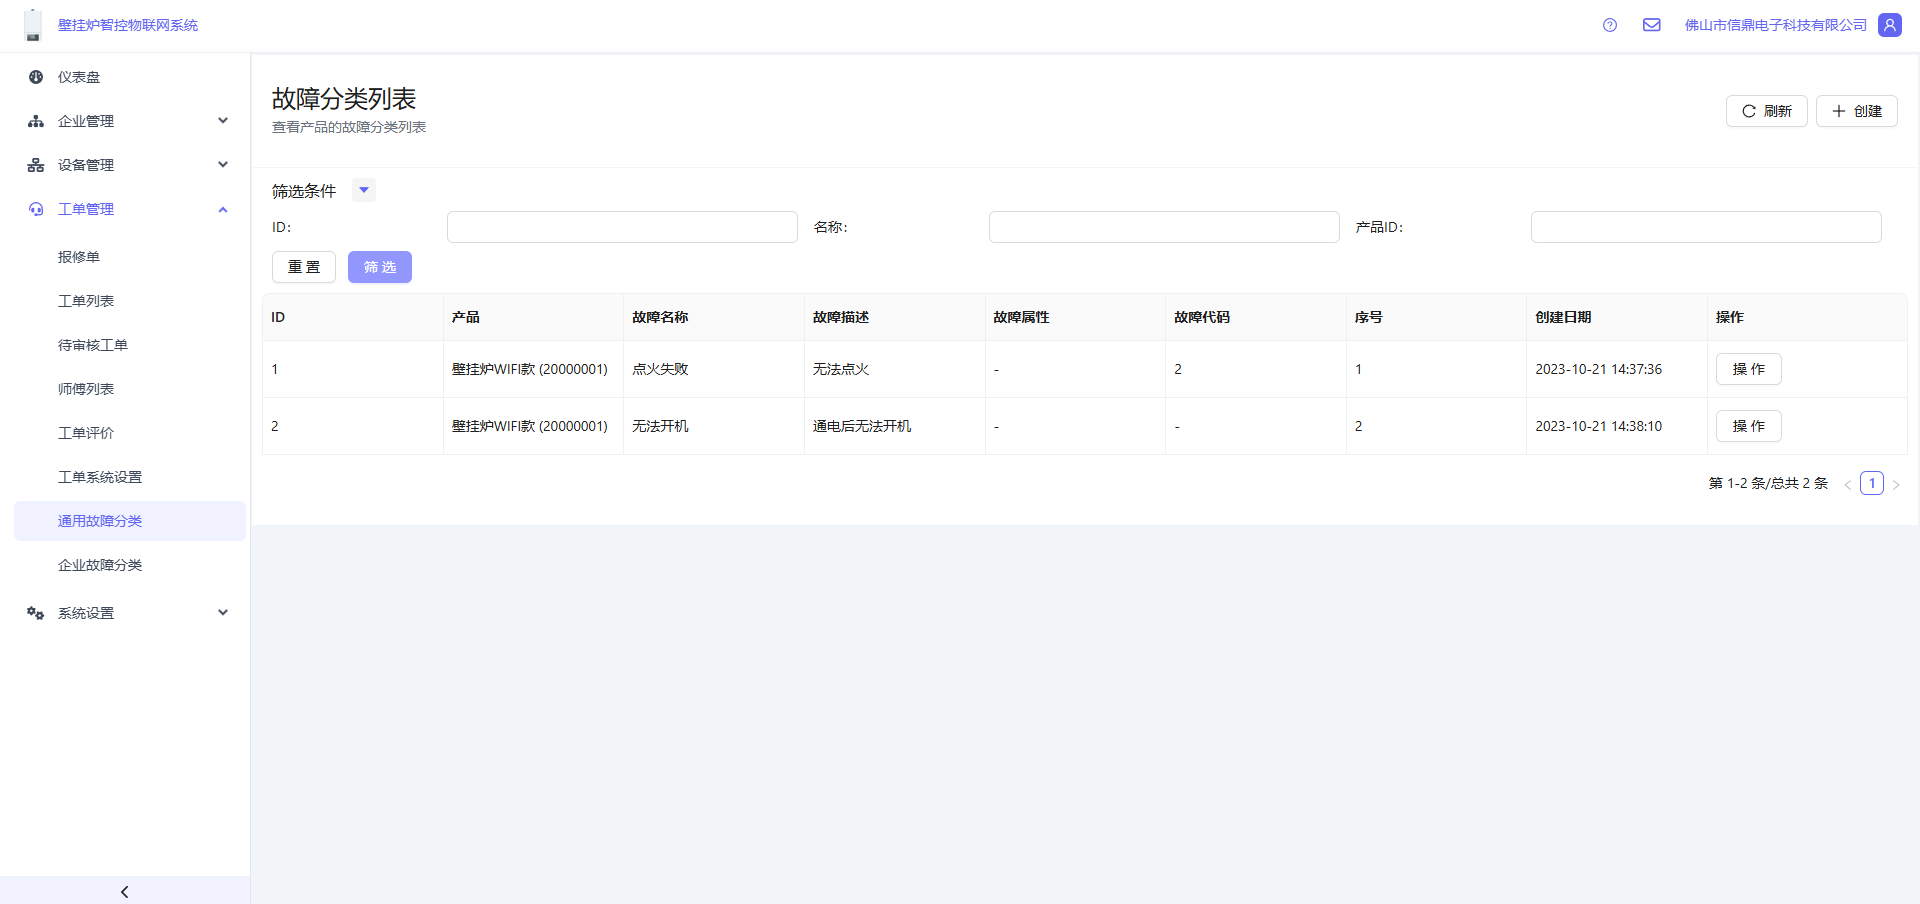Click the help question mark icon

click(x=1609, y=25)
